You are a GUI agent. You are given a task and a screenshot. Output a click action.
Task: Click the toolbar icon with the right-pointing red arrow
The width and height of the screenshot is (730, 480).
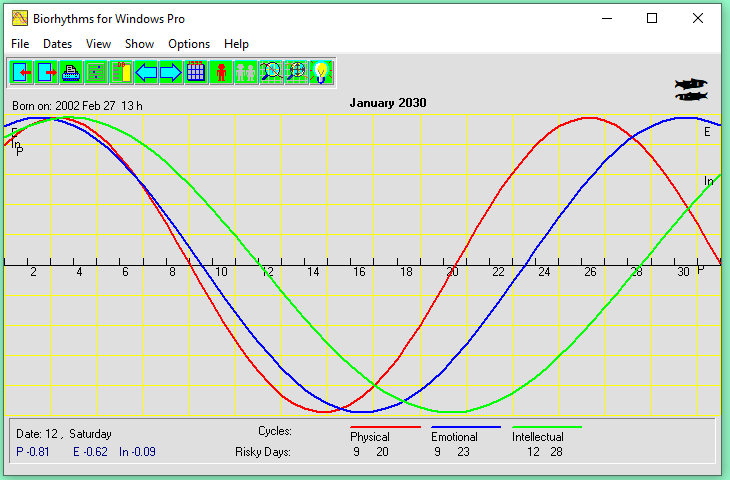[x=47, y=72]
